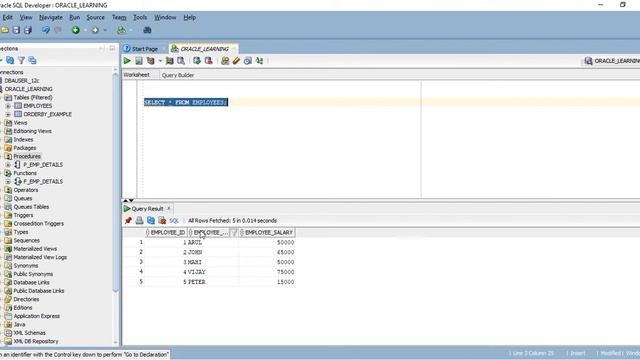Open connection selector ORACLE_LEARNING at right
The height and width of the screenshot is (360, 640).
point(611,61)
